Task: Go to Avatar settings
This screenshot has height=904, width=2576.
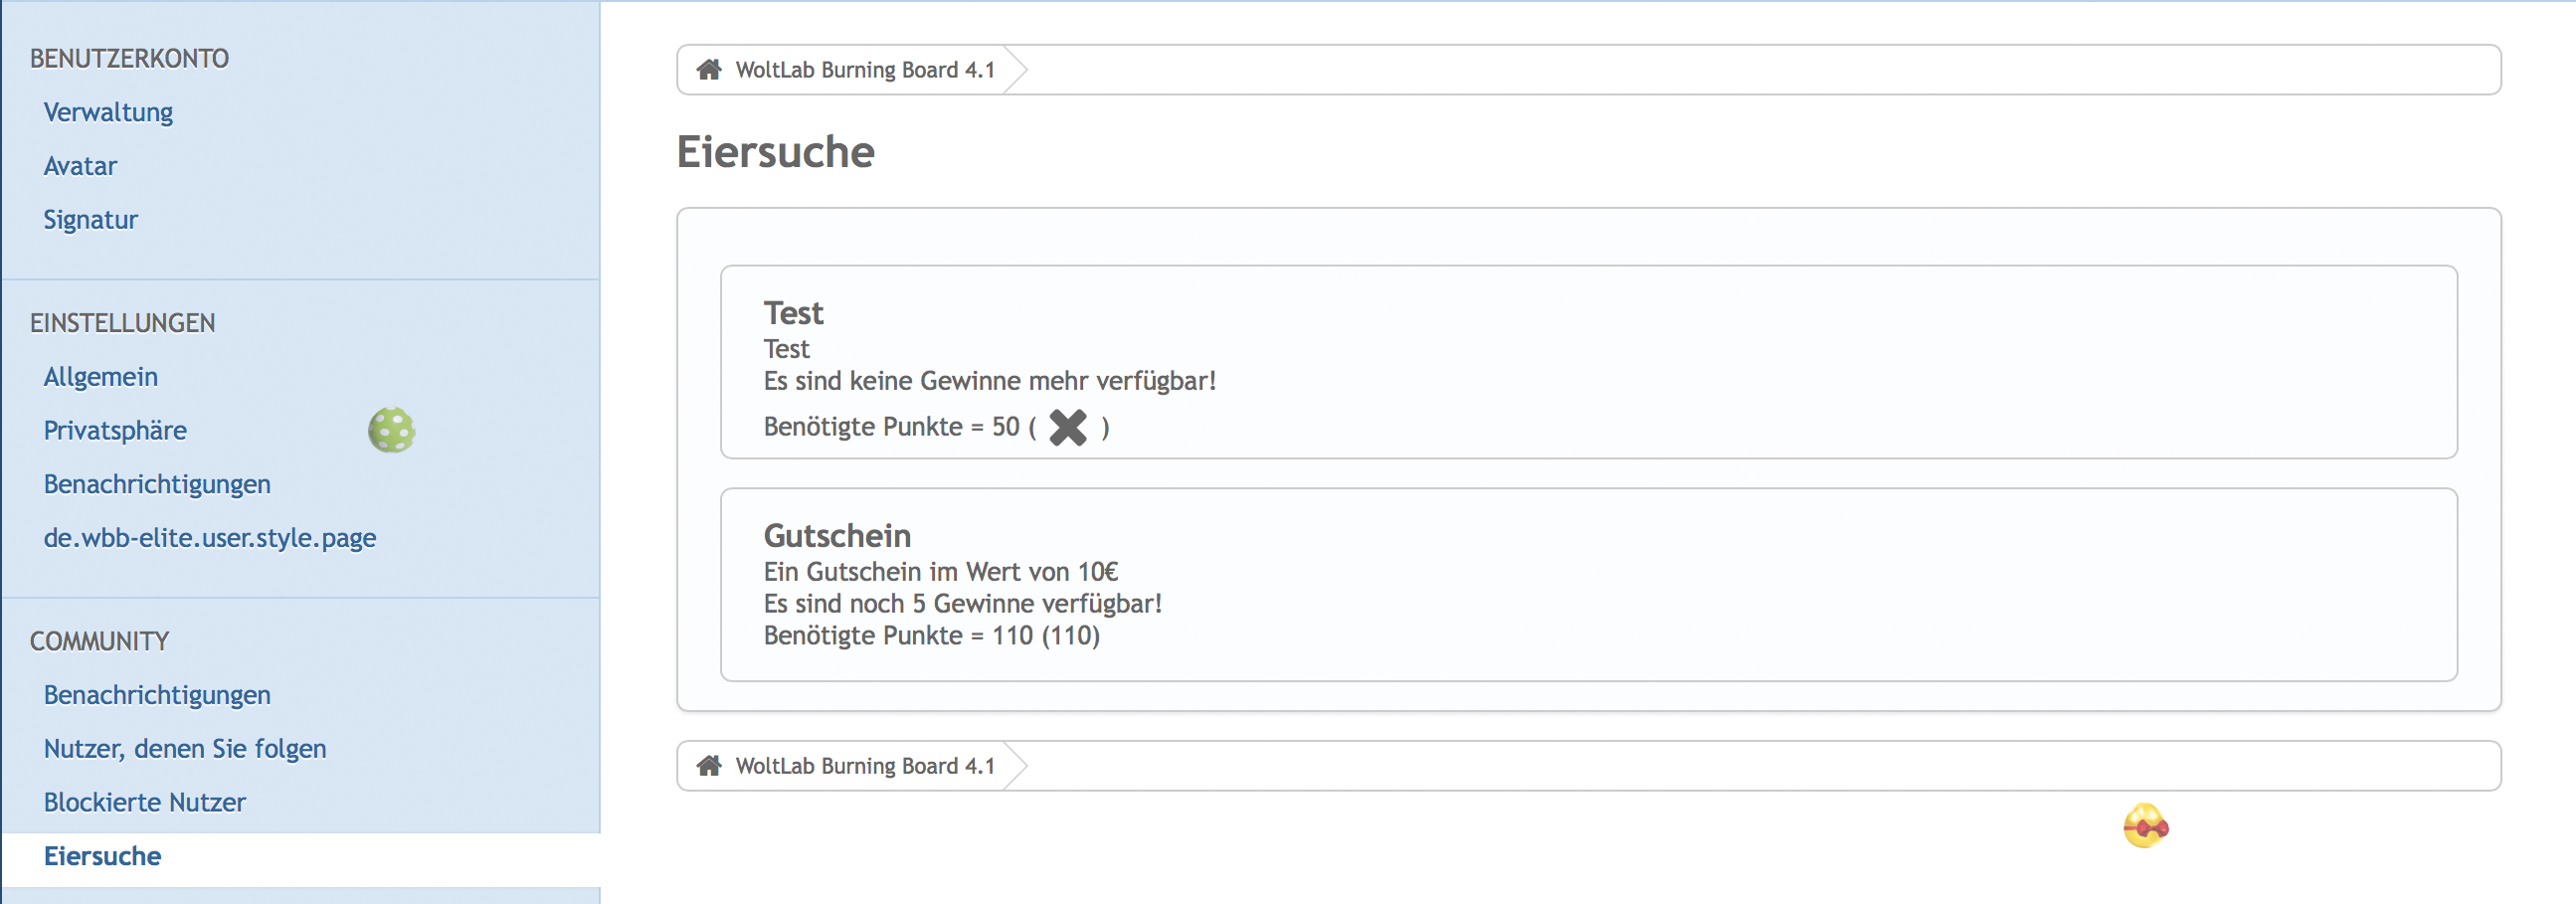Action: (x=80, y=166)
